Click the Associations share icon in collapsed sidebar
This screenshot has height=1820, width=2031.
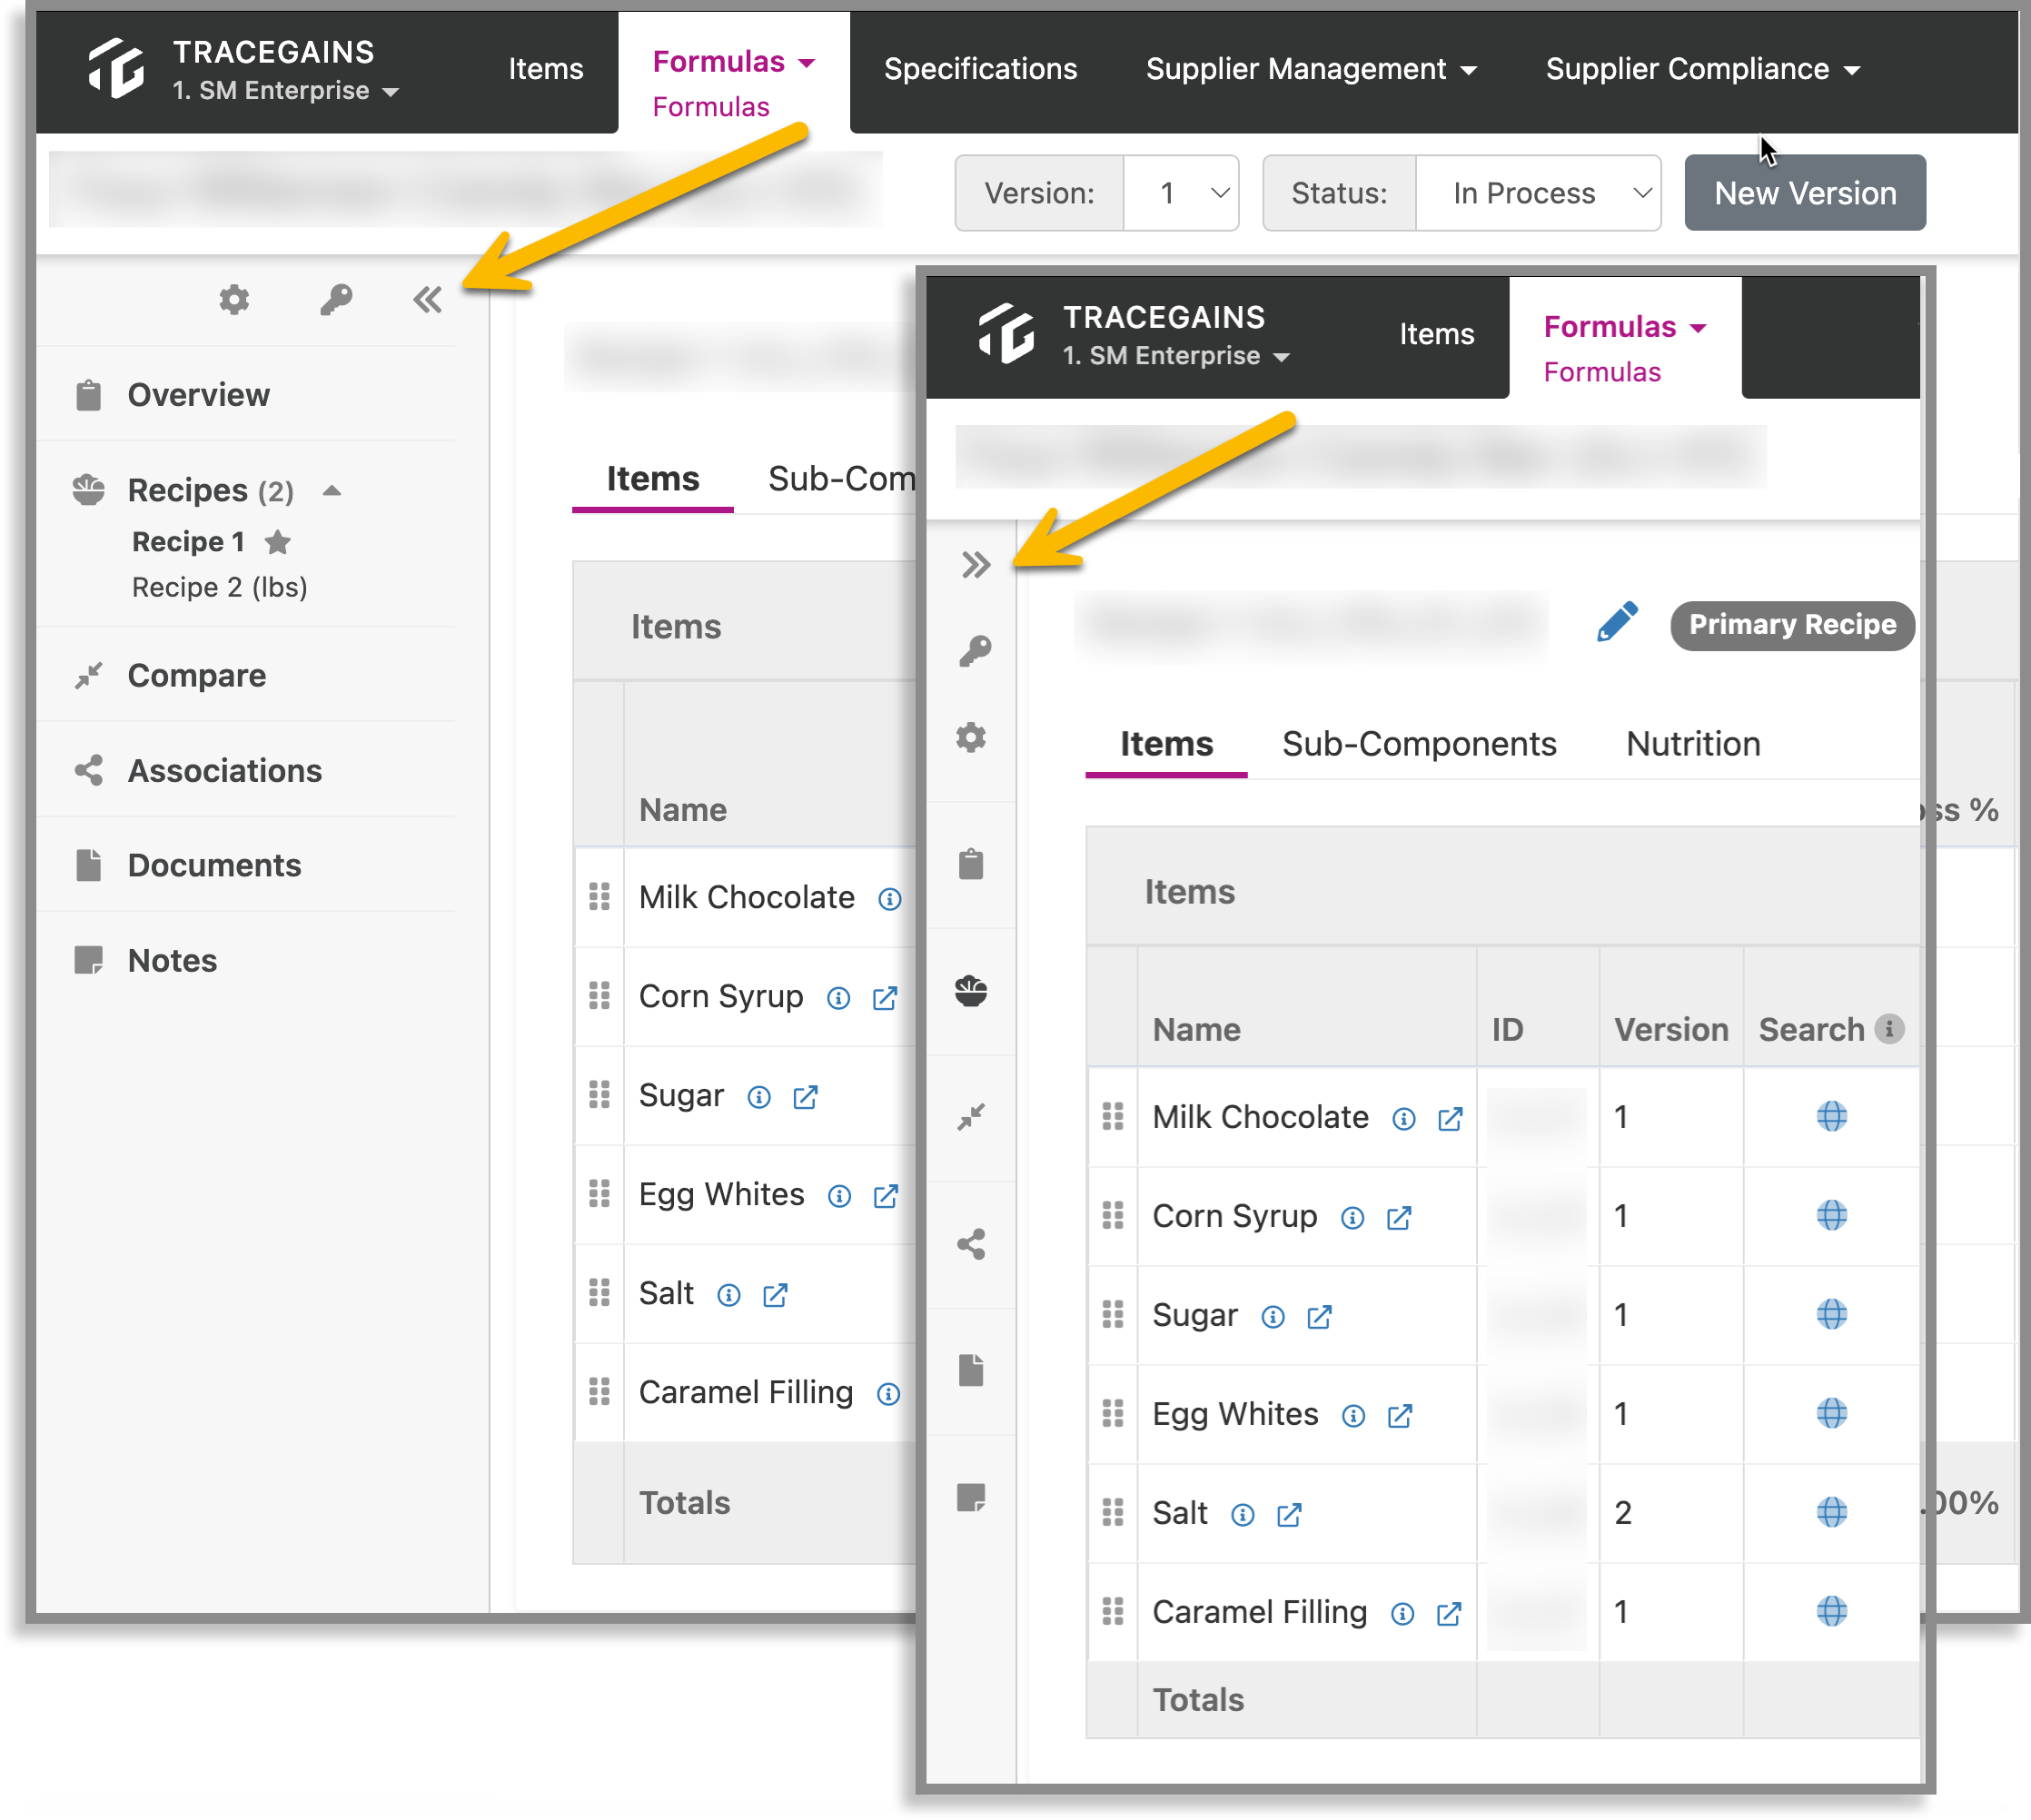pos(971,1244)
